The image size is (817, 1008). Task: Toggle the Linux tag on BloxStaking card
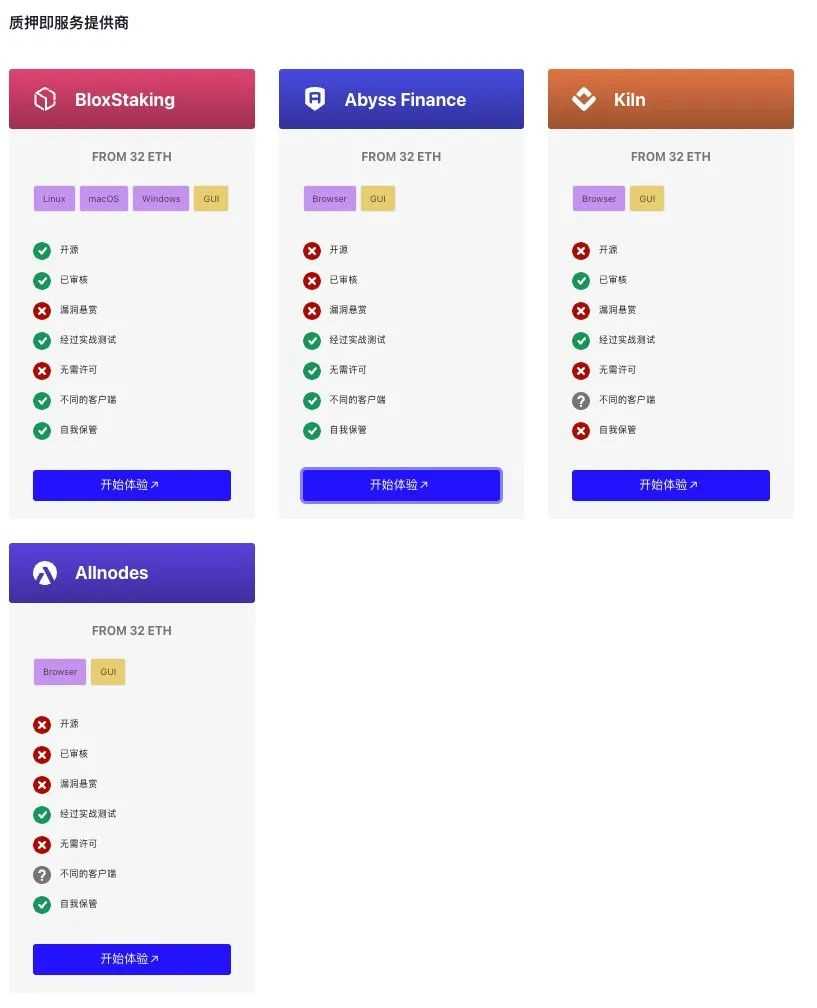pos(53,198)
